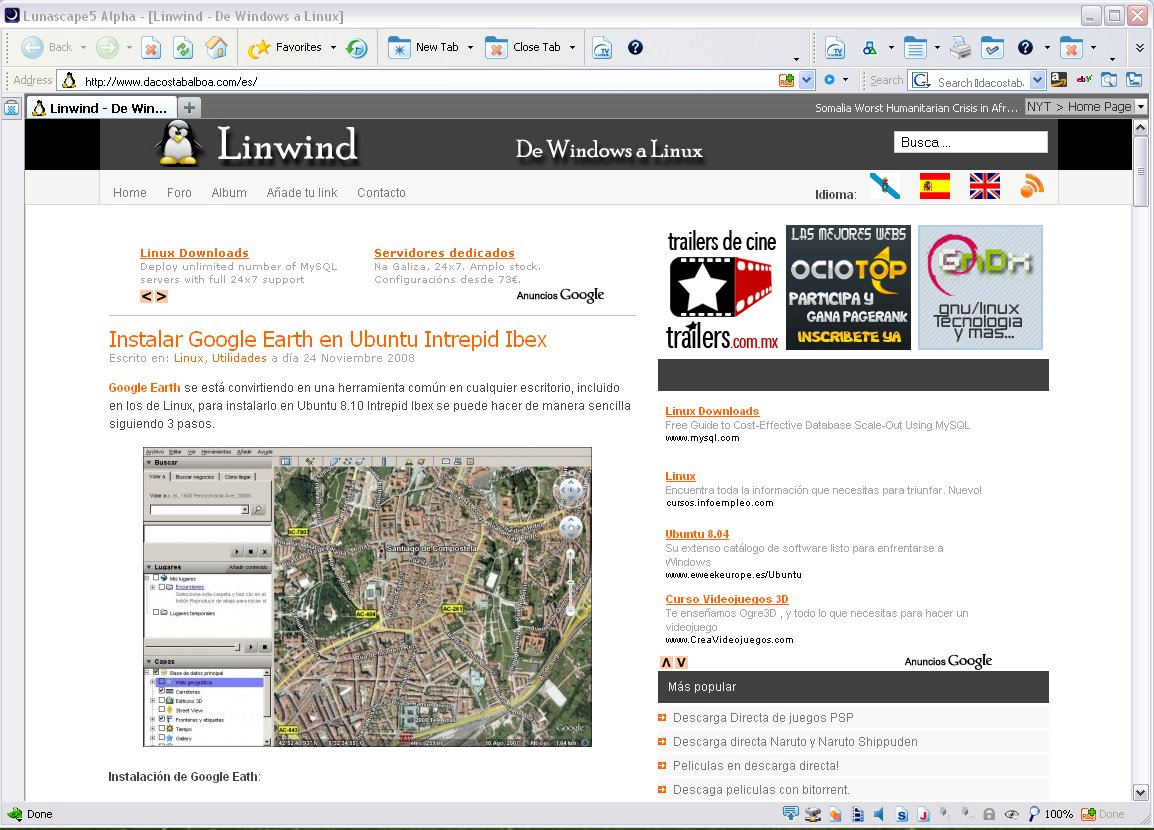This screenshot has height=830, width=1154.
Task: Switch language with the UK flag
Action: (985, 186)
